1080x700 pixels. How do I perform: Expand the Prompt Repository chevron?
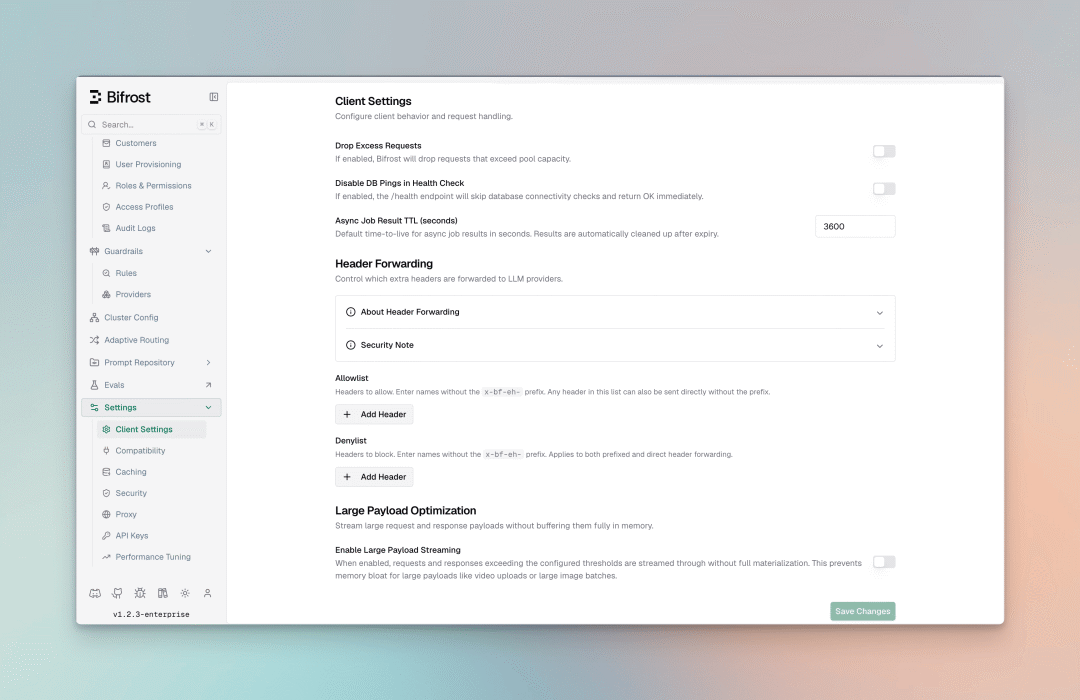pyautogui.click(x=208, y=362)
